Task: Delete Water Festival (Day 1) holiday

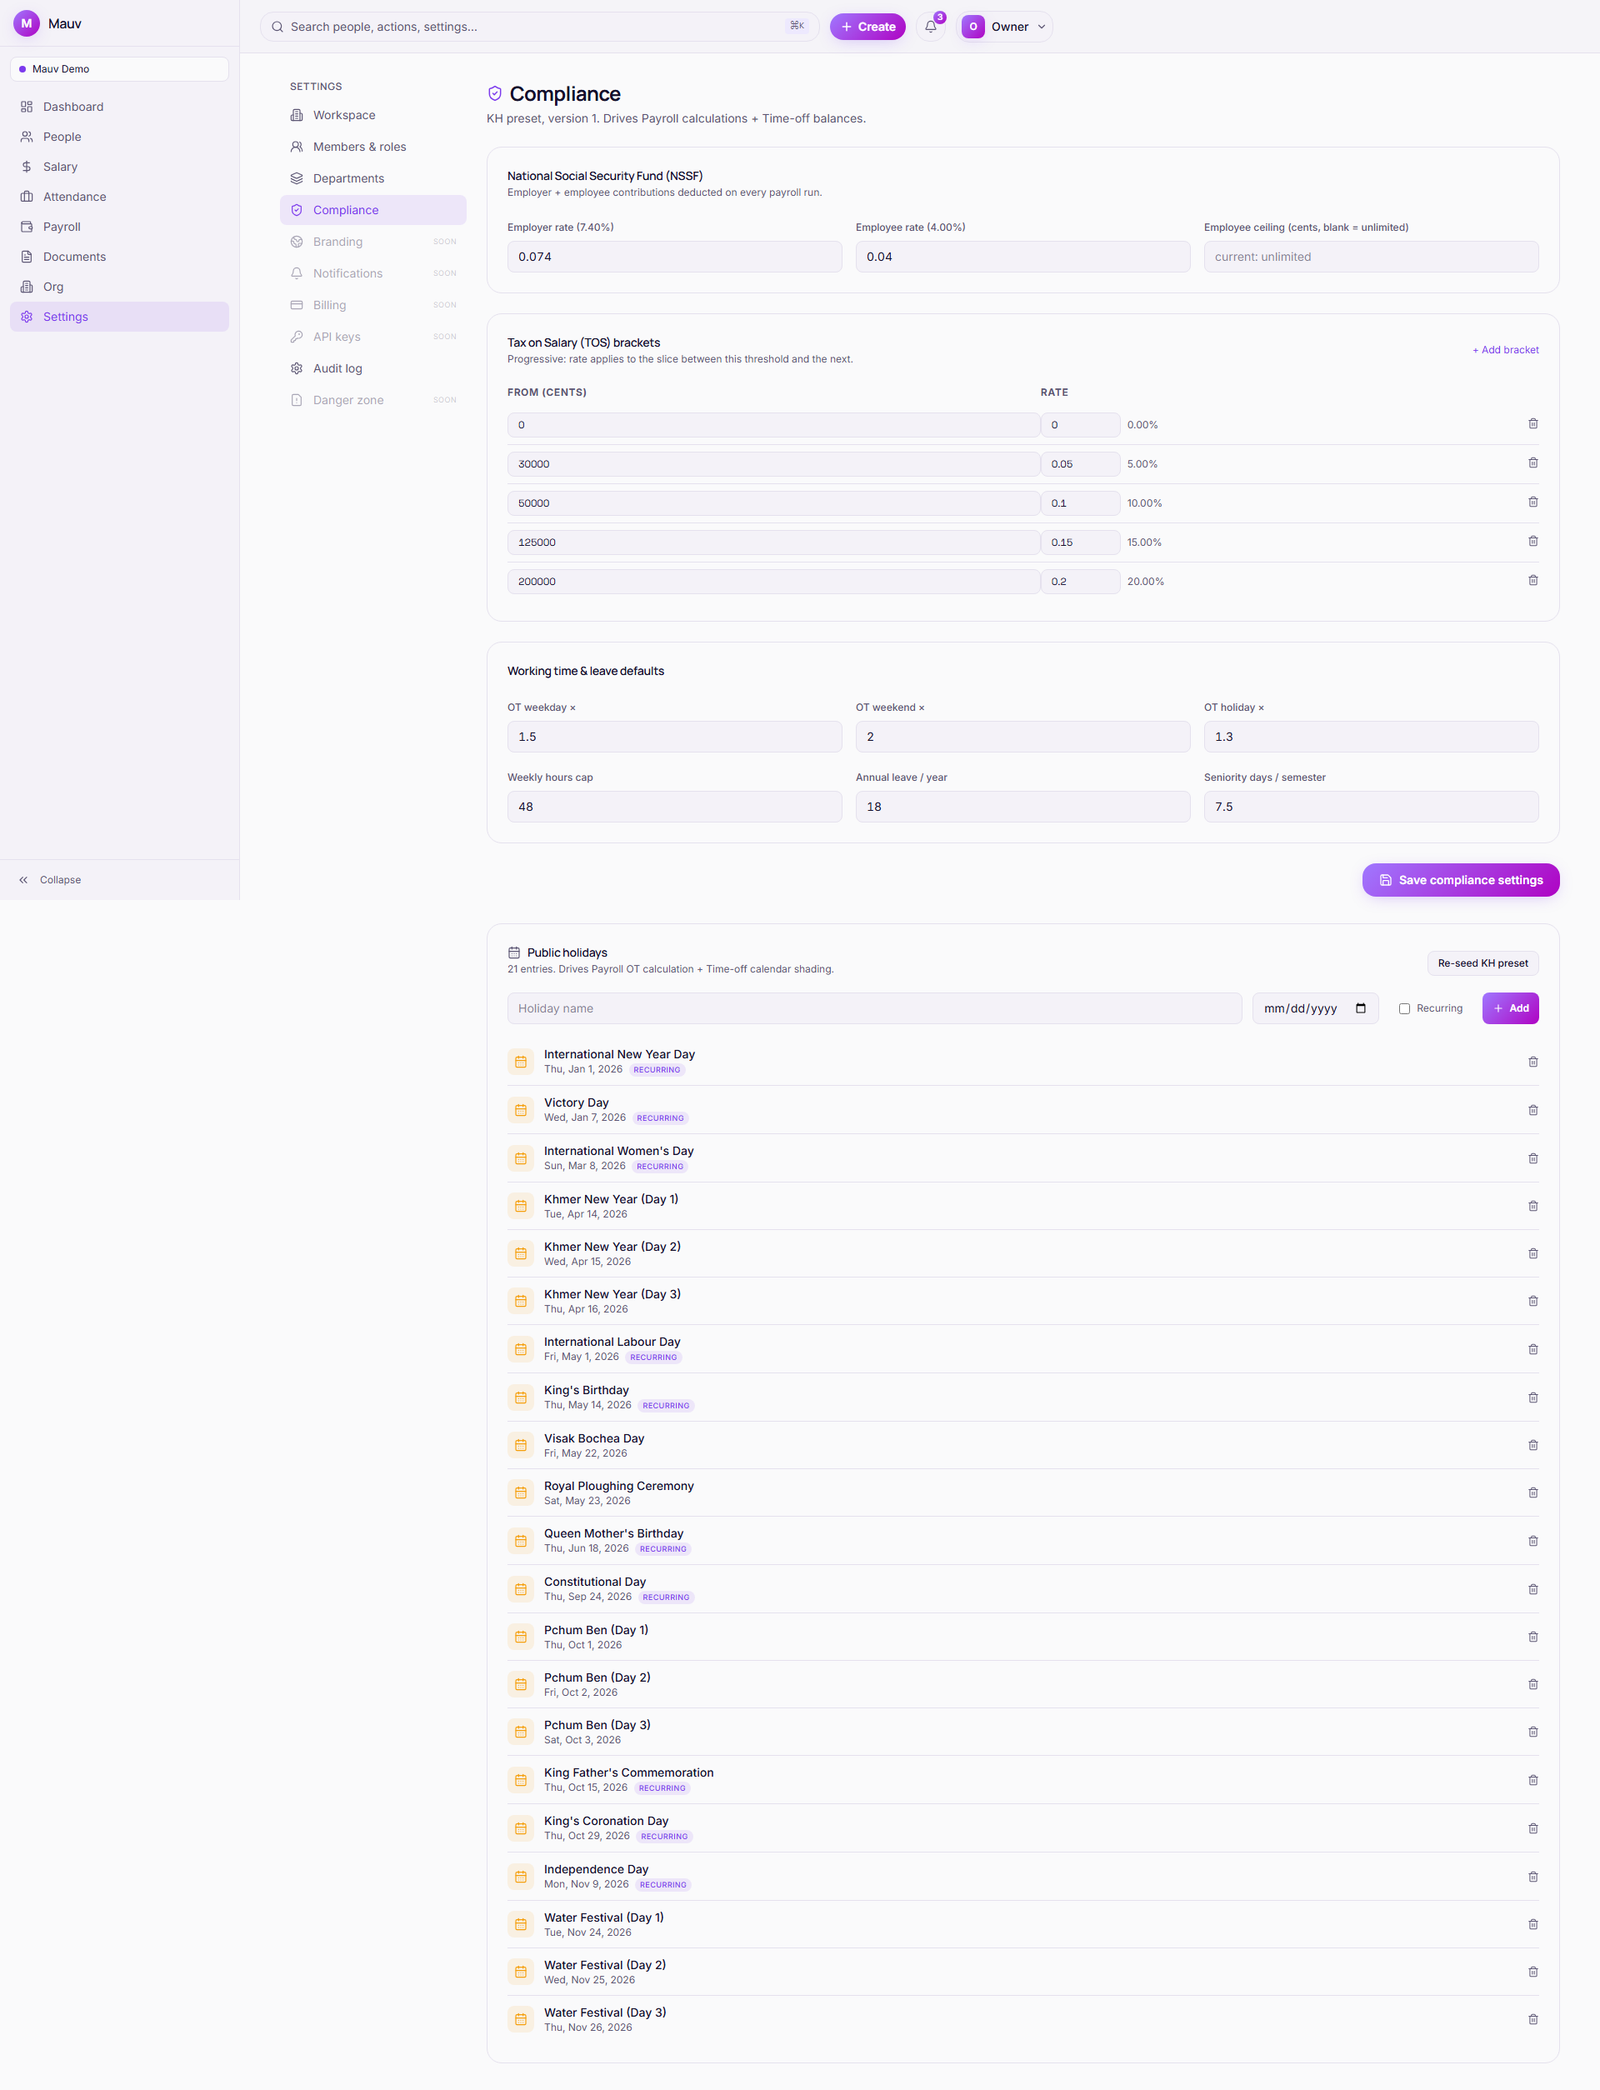Action: click(1533, 1924)
